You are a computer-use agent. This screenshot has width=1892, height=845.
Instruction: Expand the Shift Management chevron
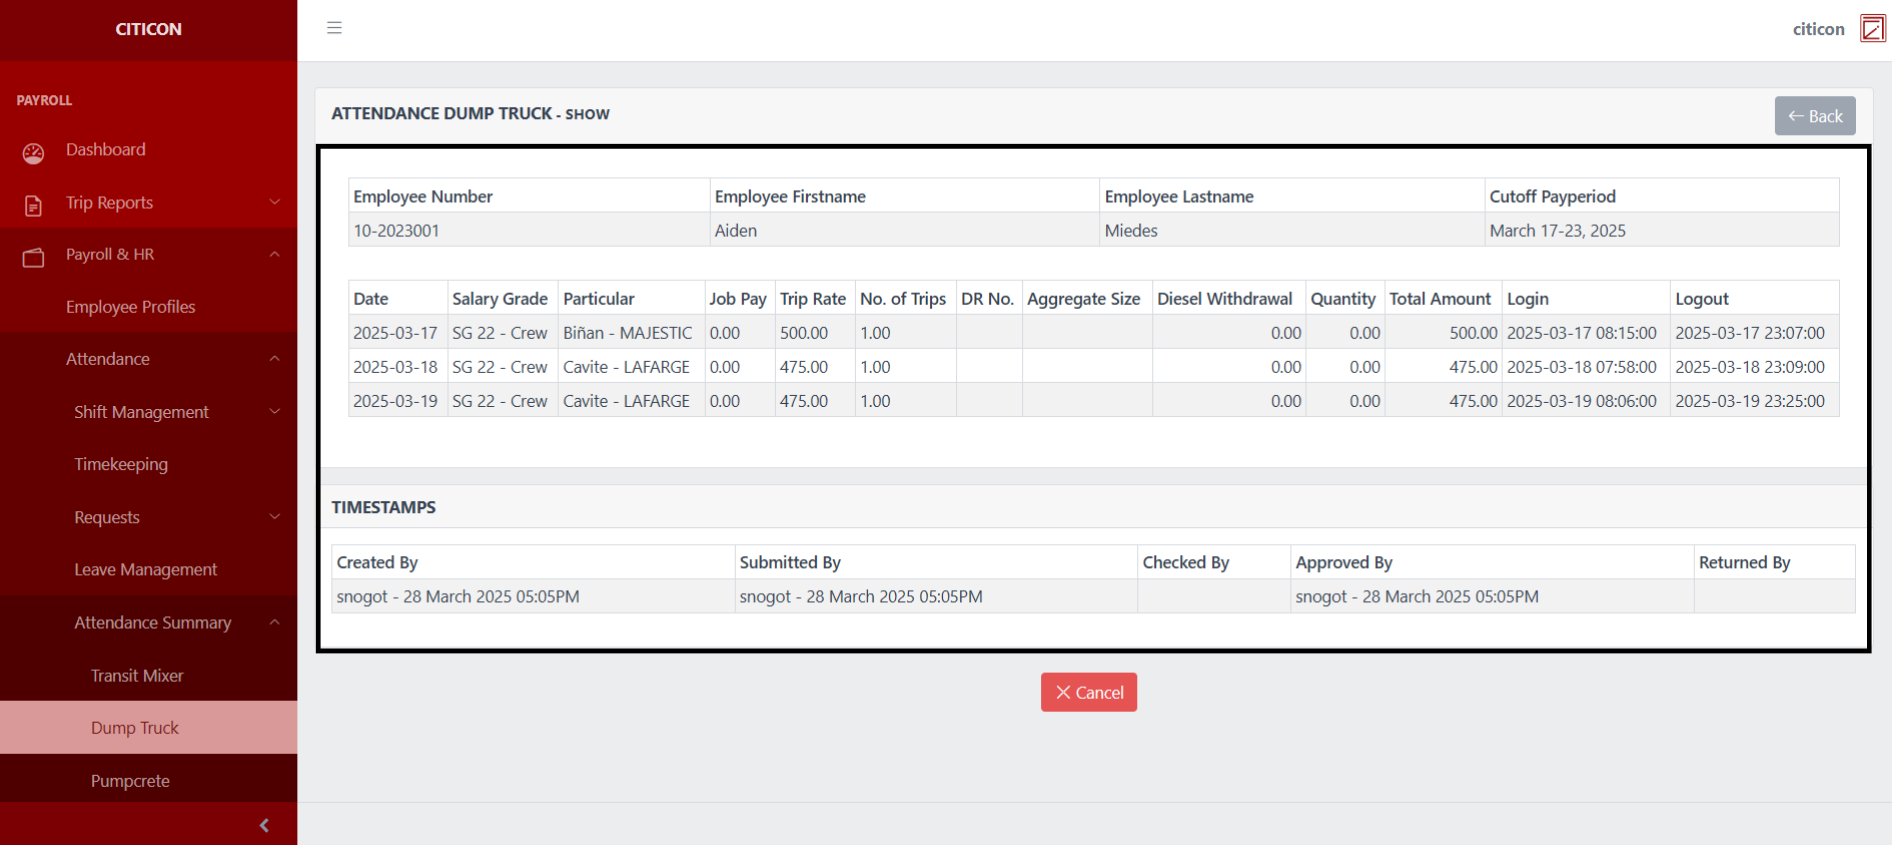pos(275,411)
